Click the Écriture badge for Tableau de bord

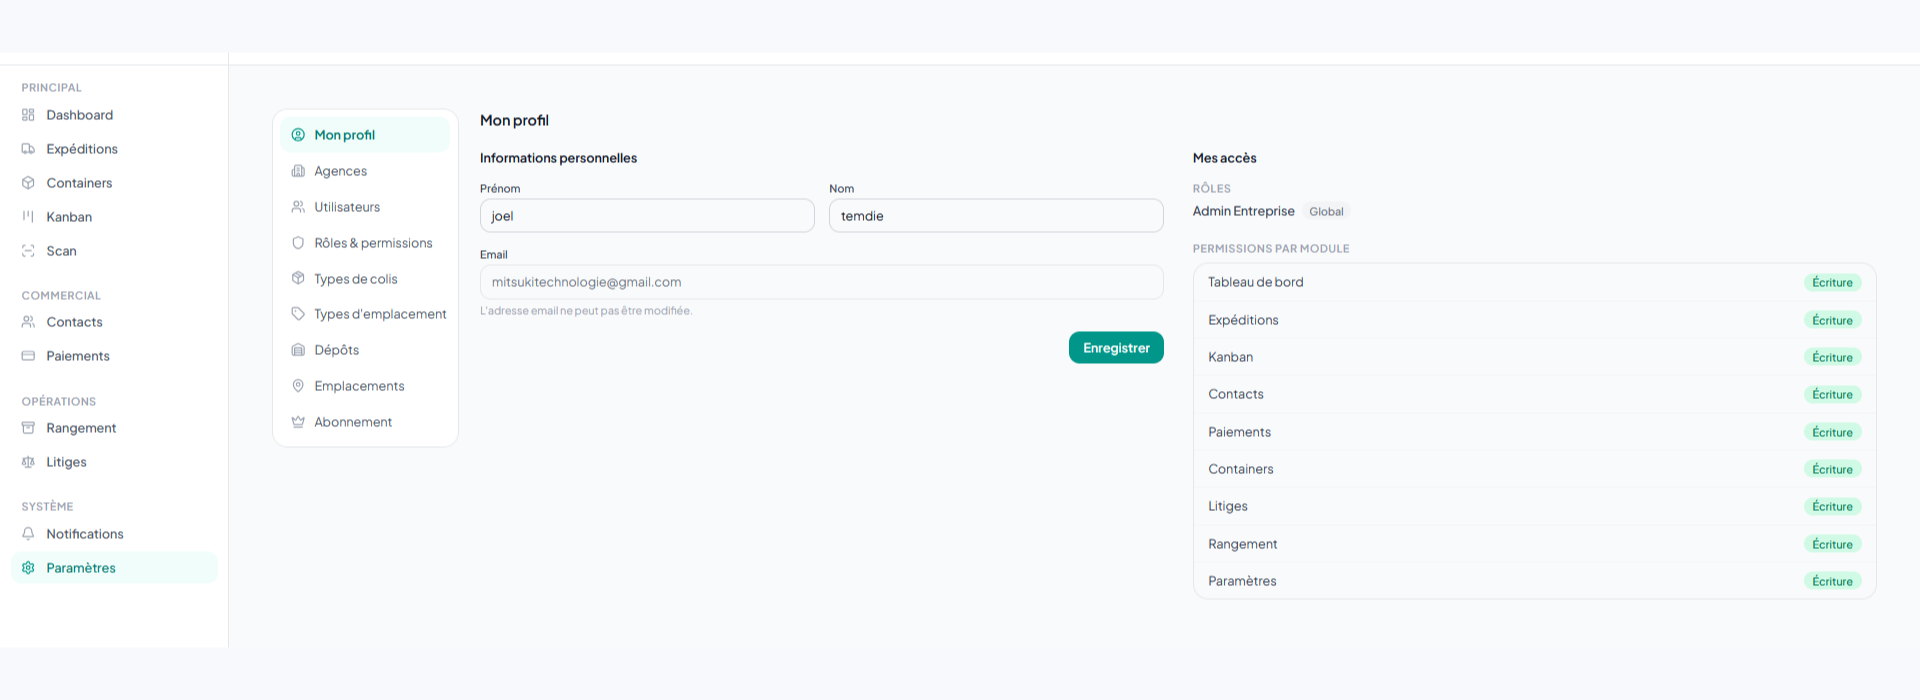point(1832,283)
